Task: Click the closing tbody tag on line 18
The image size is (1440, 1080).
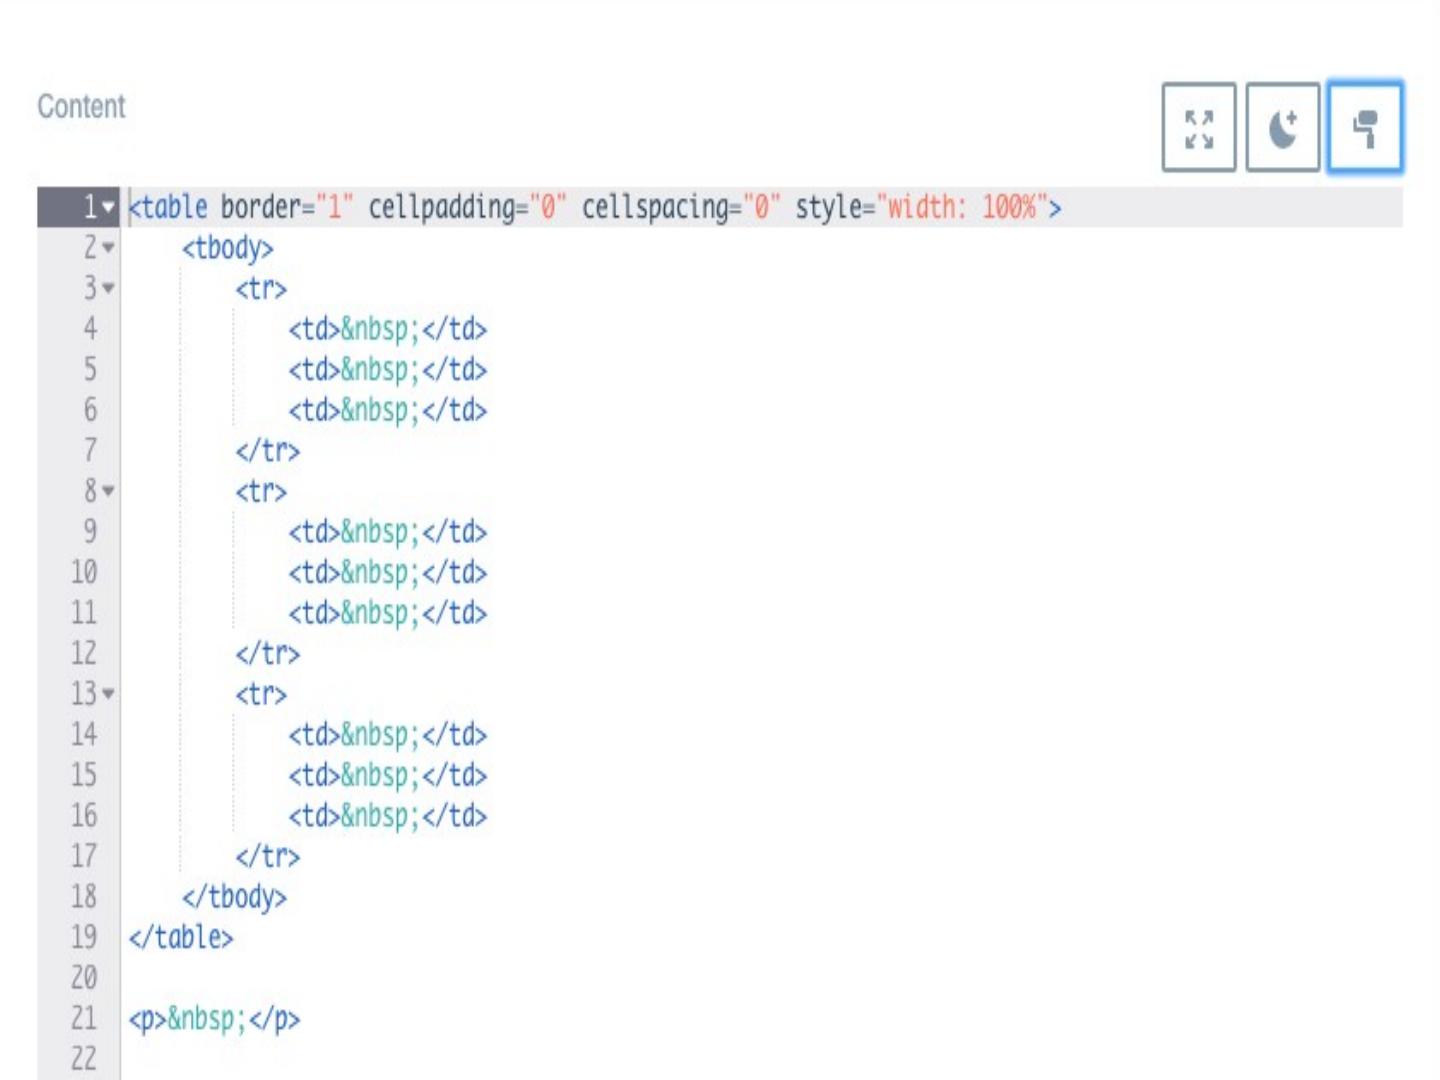Action: 234,897
